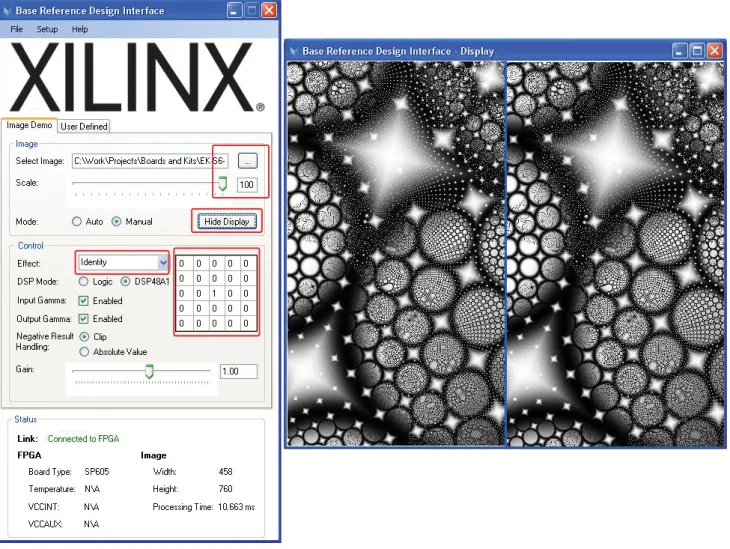The height and width of the screenshot is (549, 730).
Task: Uncheck the Input Gamma Enabled checkbox
Action: 83,301
